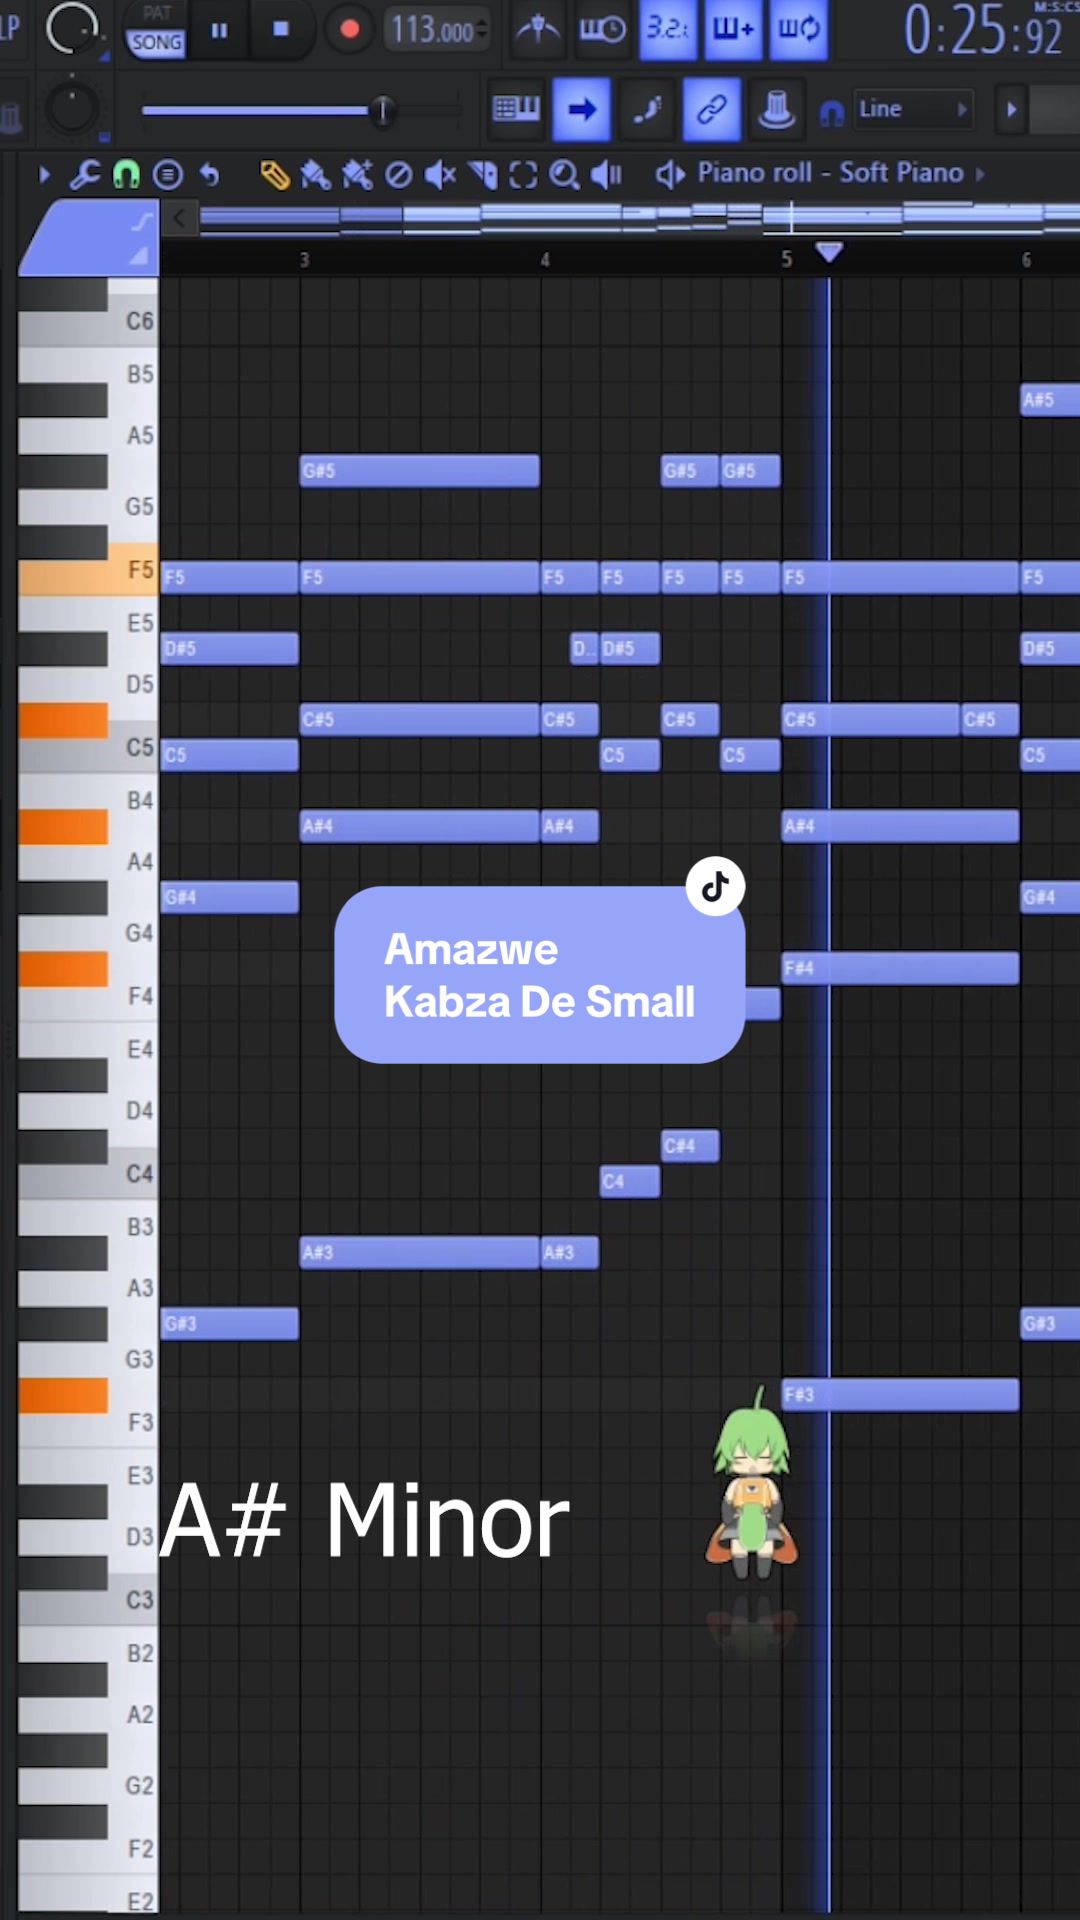
Task: Select the Draw pencil tool
Action: click(x=274, y=175)
